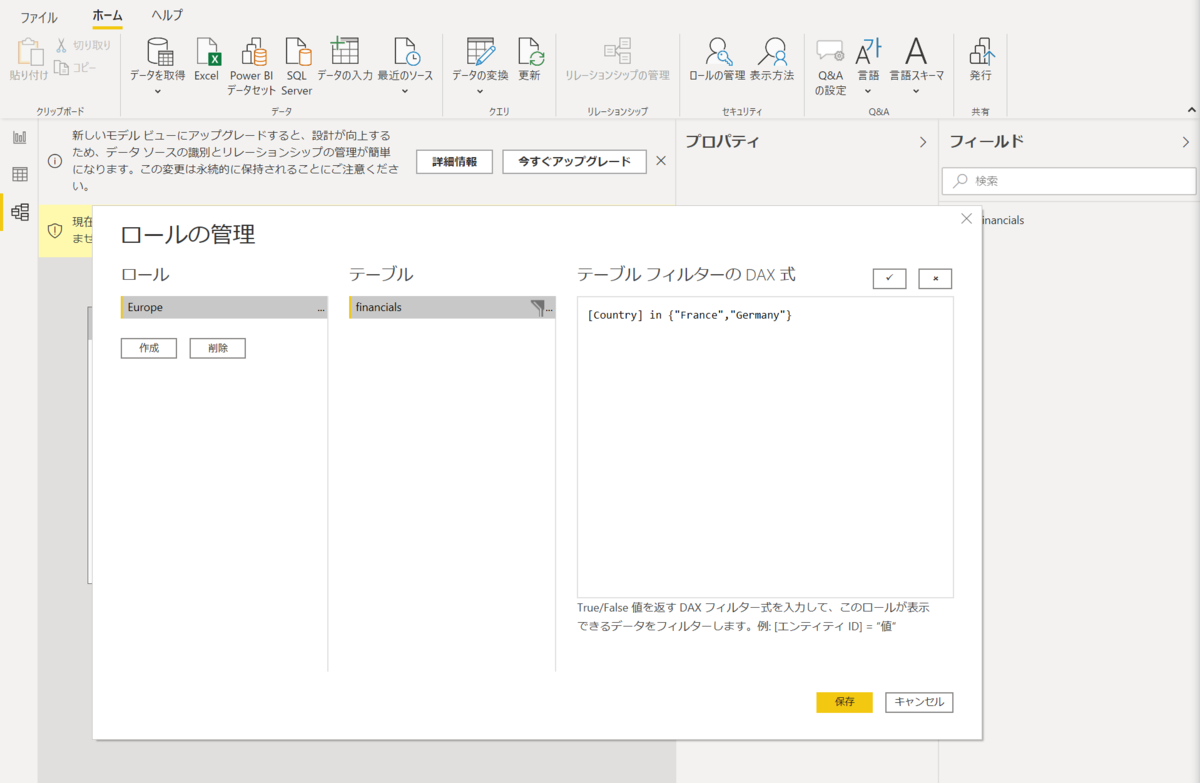Viewport: 1200px width, 783px height.
Task: Switch to the ヘルプ ribbon tab
Action: [x=166, y=16]
